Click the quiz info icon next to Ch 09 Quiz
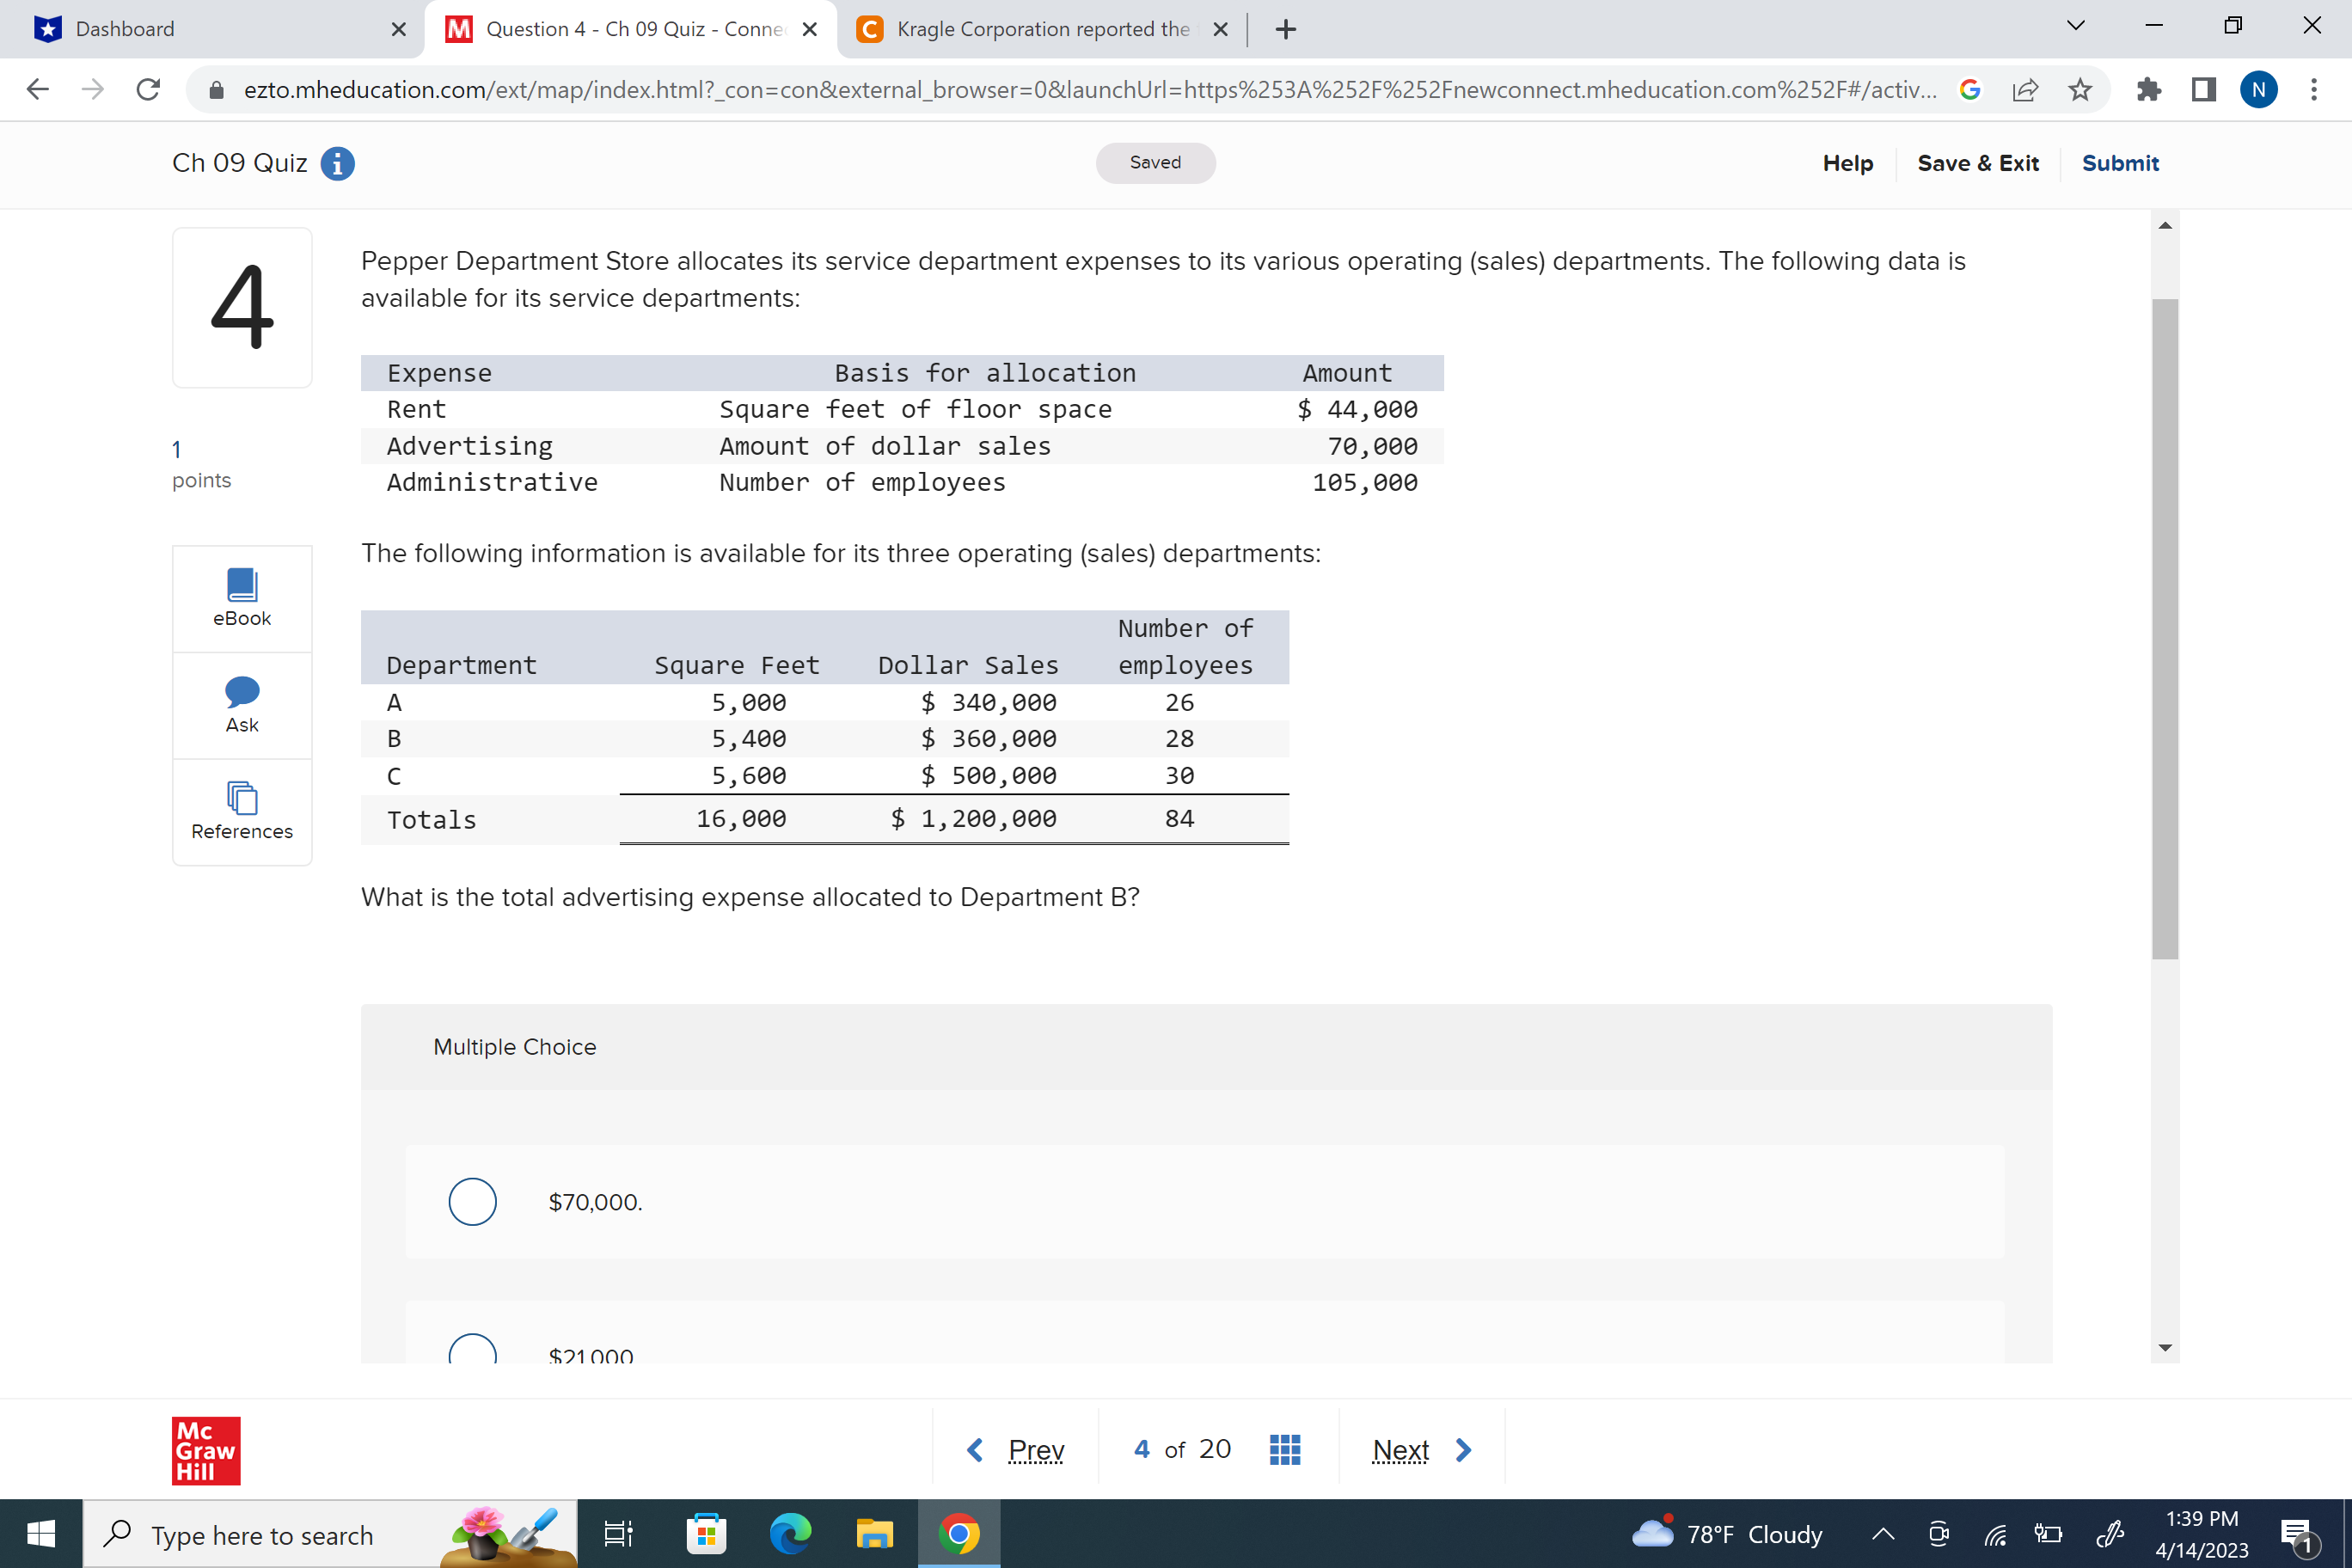Viewport: 2352px width, 1568px height. [x=337, y=164]
